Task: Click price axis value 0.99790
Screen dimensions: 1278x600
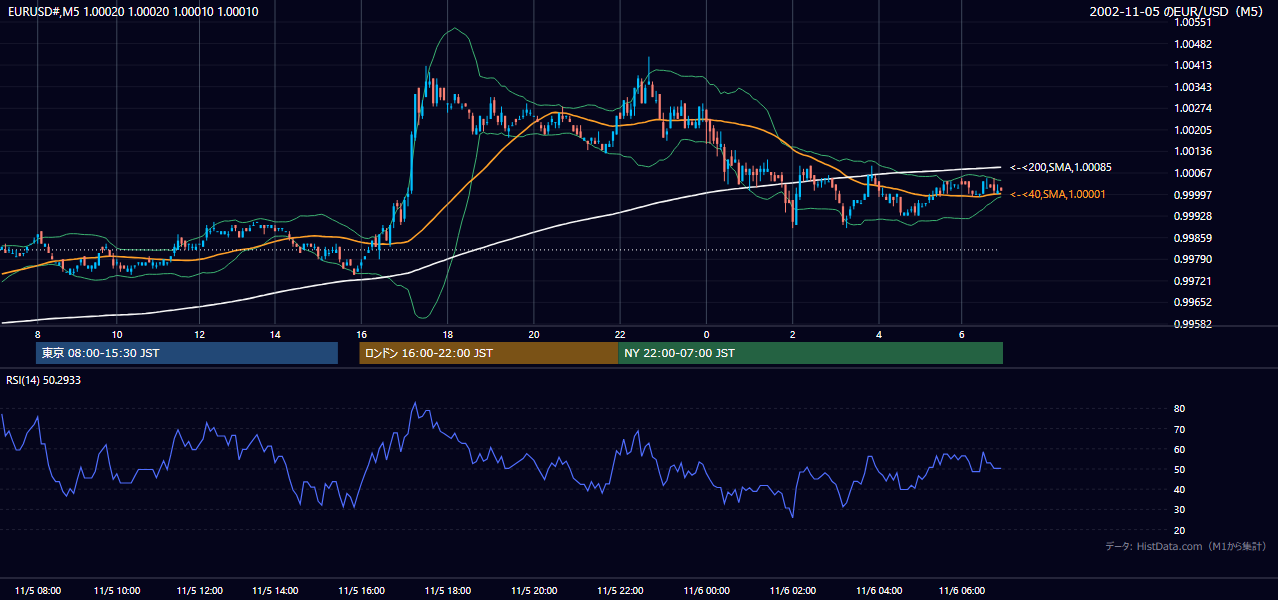Action: click(1193, 259)
